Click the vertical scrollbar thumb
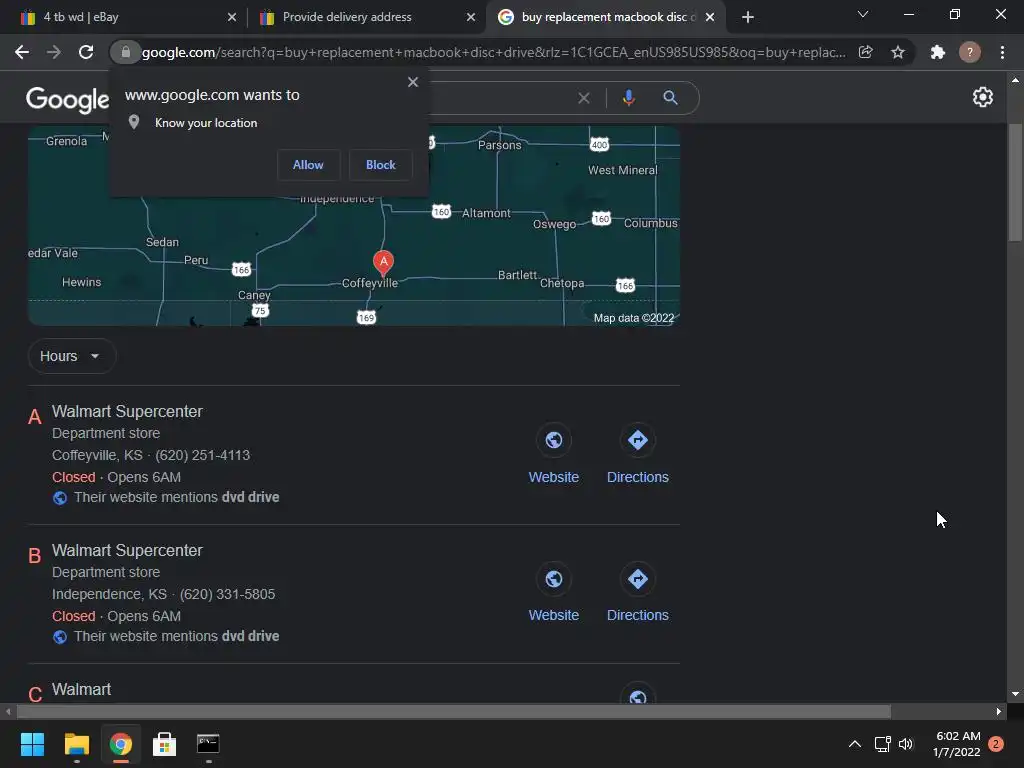The height and width of the screenshot is (768, 1024). 1015,183
